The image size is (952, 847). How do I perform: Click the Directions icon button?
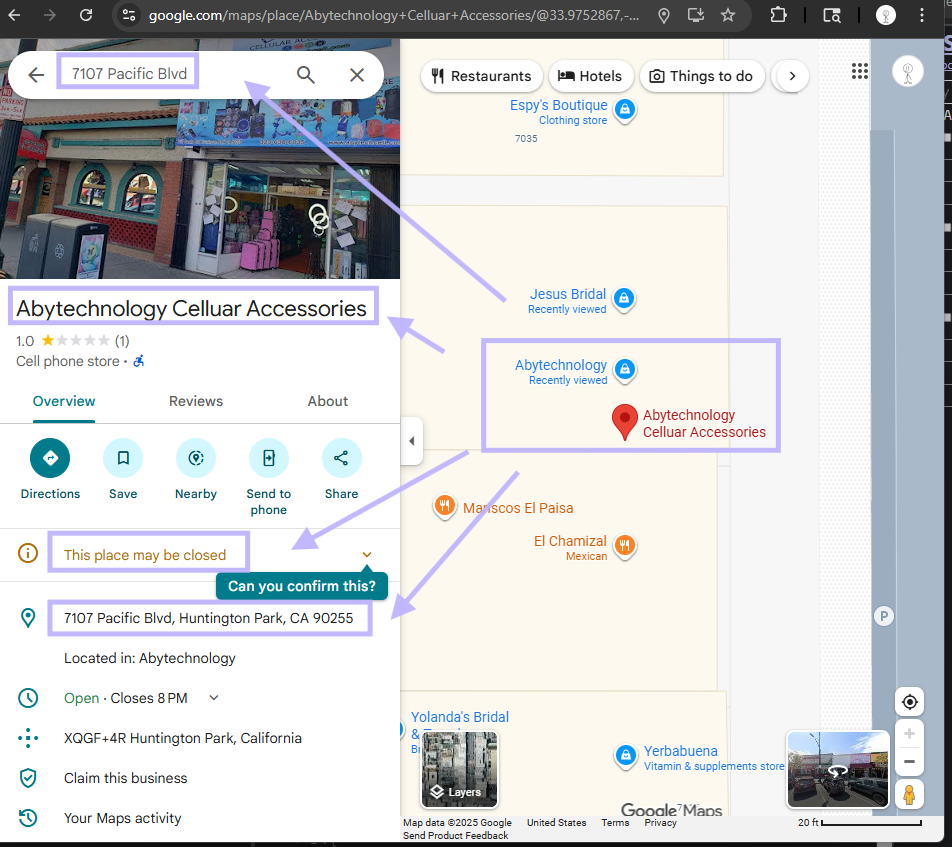(50, 459)
